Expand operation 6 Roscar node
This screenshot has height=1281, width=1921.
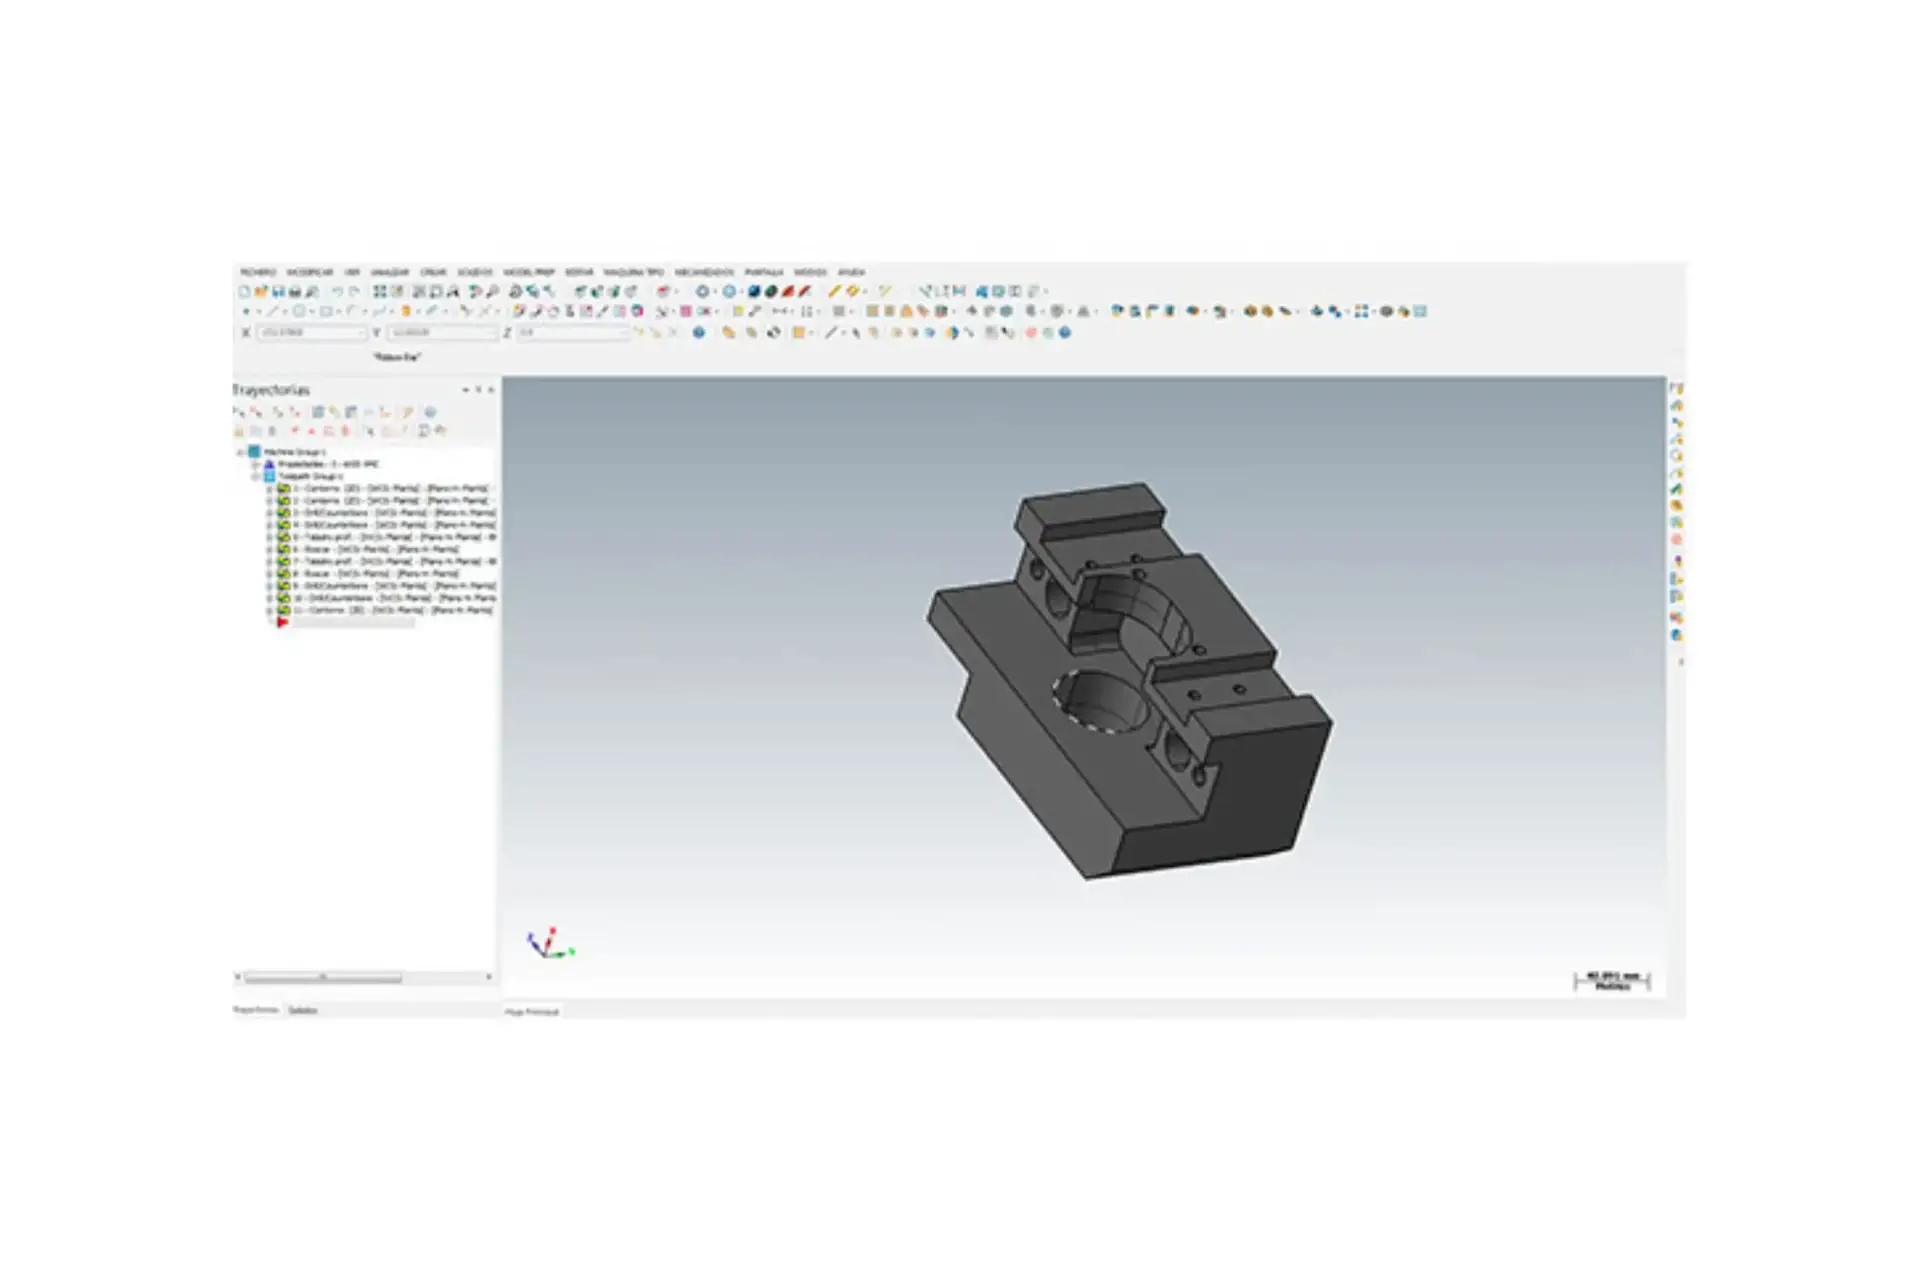(x=269, y=549)
